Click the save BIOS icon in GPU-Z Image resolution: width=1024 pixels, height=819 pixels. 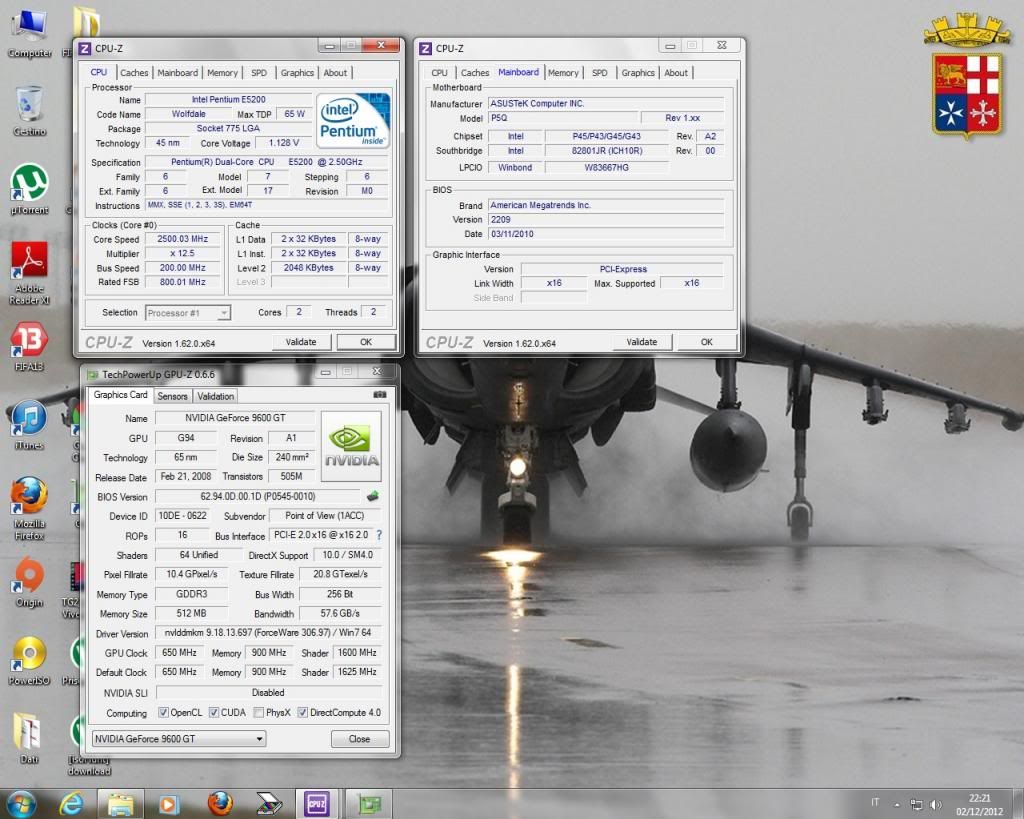(x=372, y=496)
